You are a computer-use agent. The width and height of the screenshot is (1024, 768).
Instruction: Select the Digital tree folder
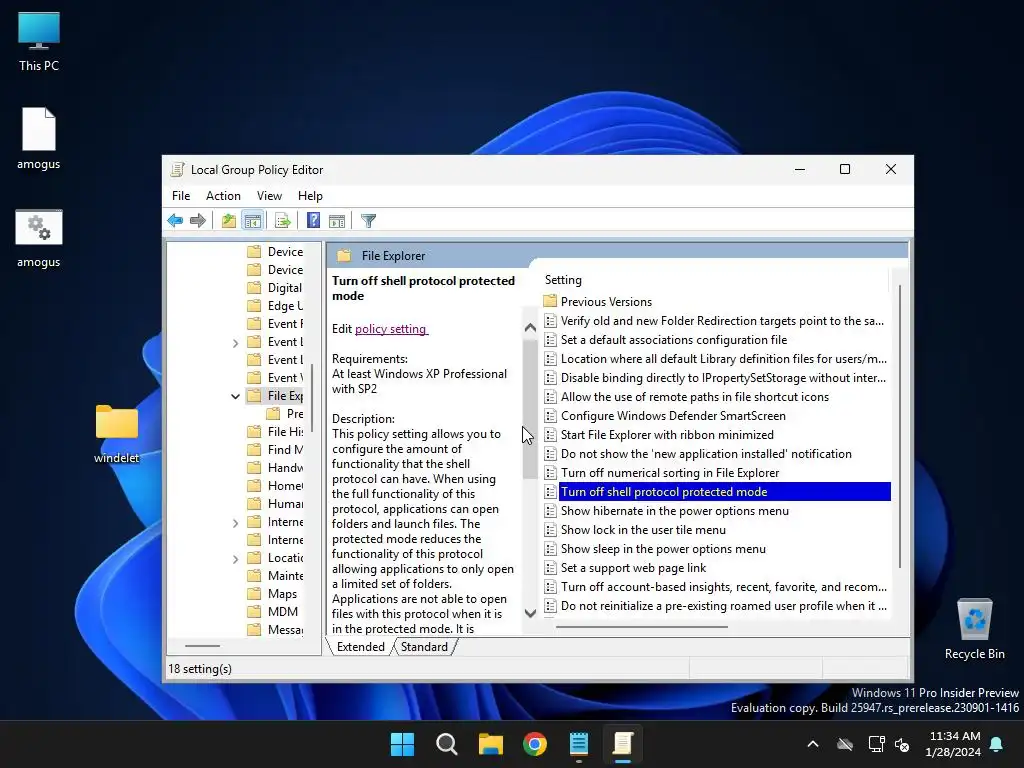(275, 288)
